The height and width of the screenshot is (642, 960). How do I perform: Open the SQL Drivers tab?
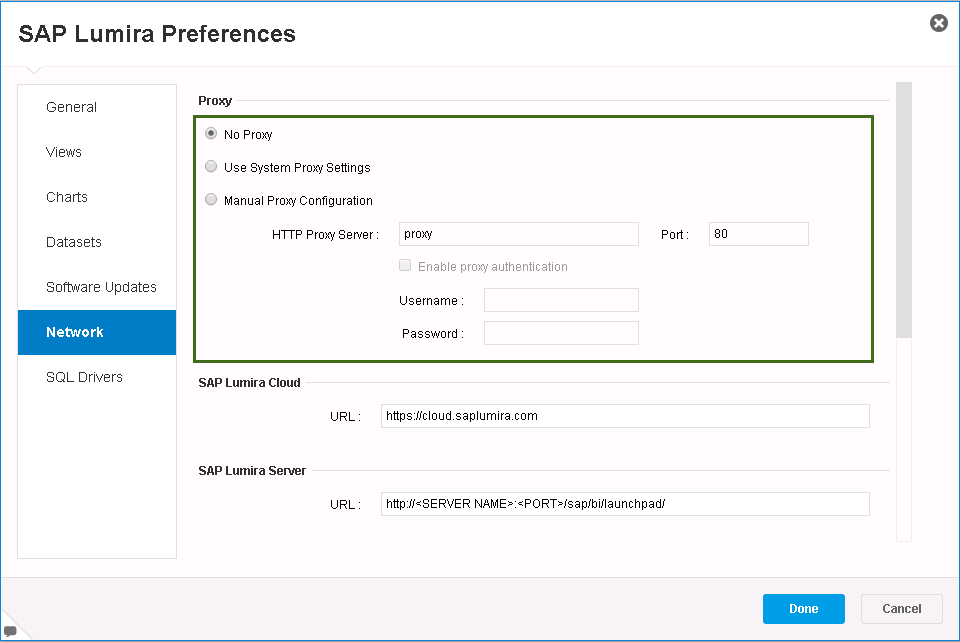[97, 377]
